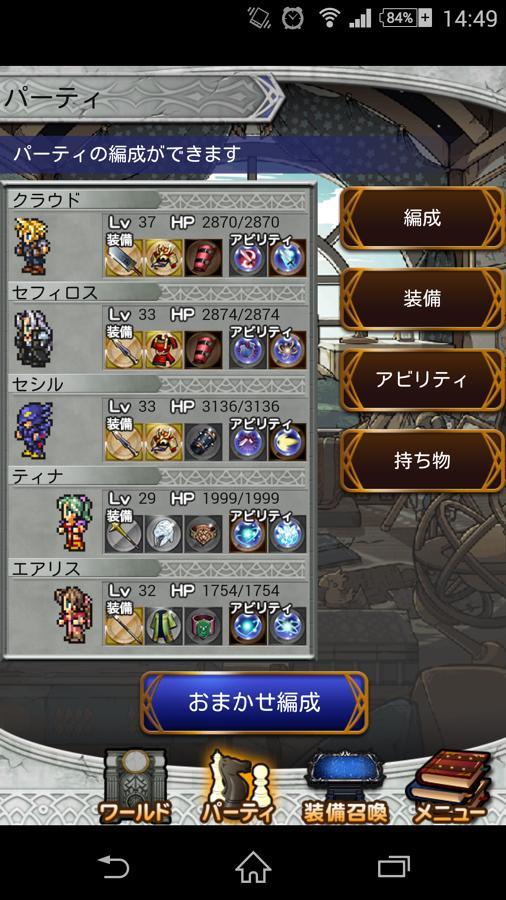The image size is (506, 900).
Task: Tap Cloud's first ability orb
Action: [x=248, y=258]
